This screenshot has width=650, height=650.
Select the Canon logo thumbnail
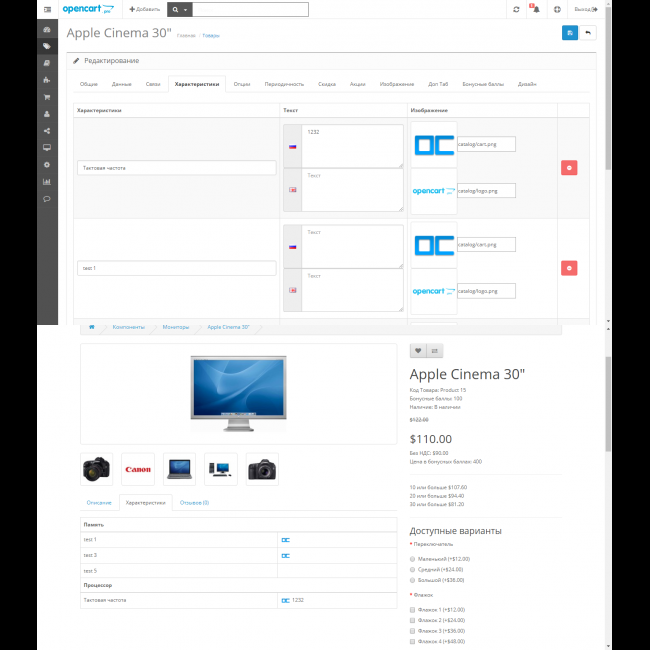point(137,469)
